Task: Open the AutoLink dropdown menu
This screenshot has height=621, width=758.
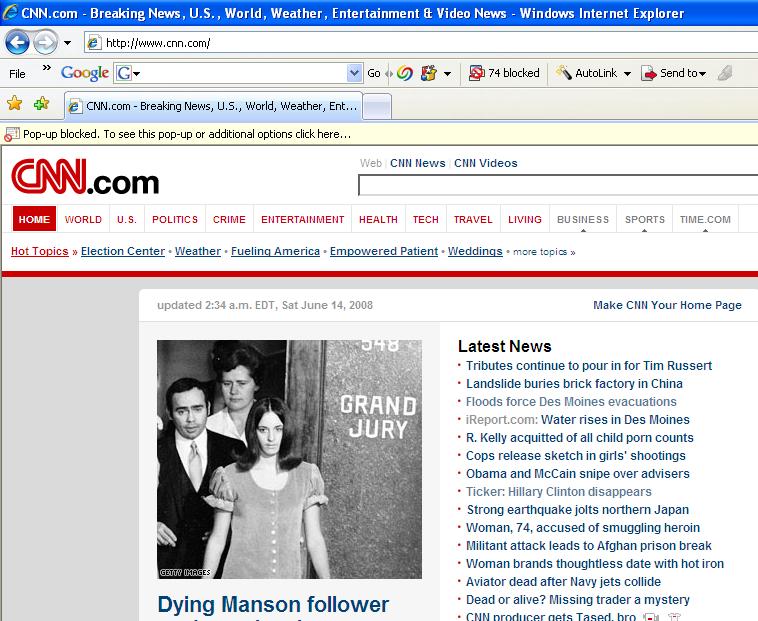Action: coord(627,73)
